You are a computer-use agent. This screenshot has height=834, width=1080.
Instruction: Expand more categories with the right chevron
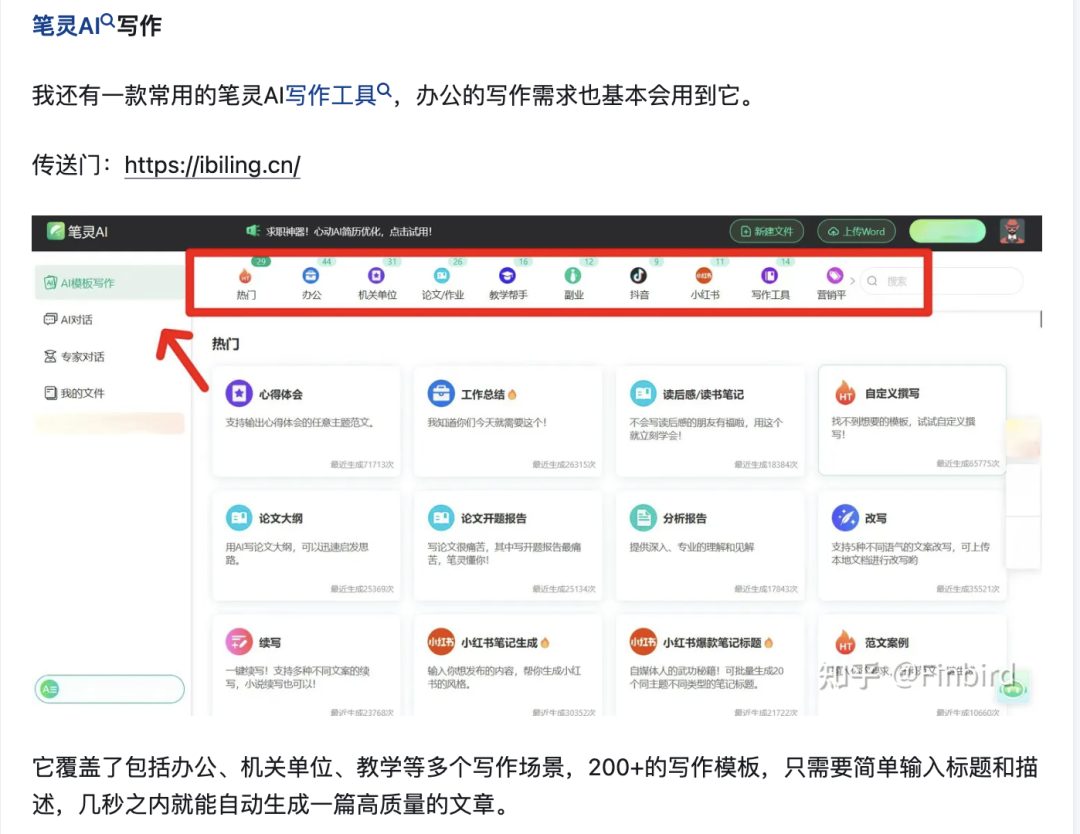[853, 281]
